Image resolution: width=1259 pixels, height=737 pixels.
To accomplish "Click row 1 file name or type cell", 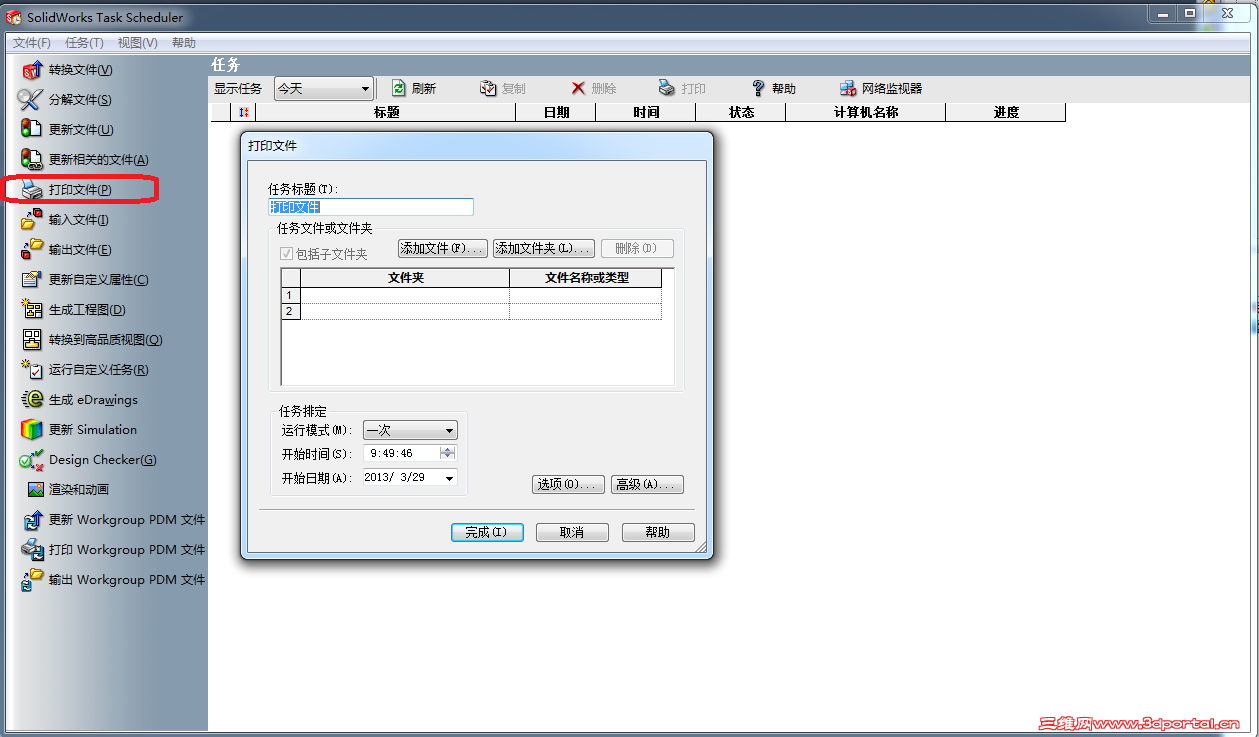I will coord(586,295).
